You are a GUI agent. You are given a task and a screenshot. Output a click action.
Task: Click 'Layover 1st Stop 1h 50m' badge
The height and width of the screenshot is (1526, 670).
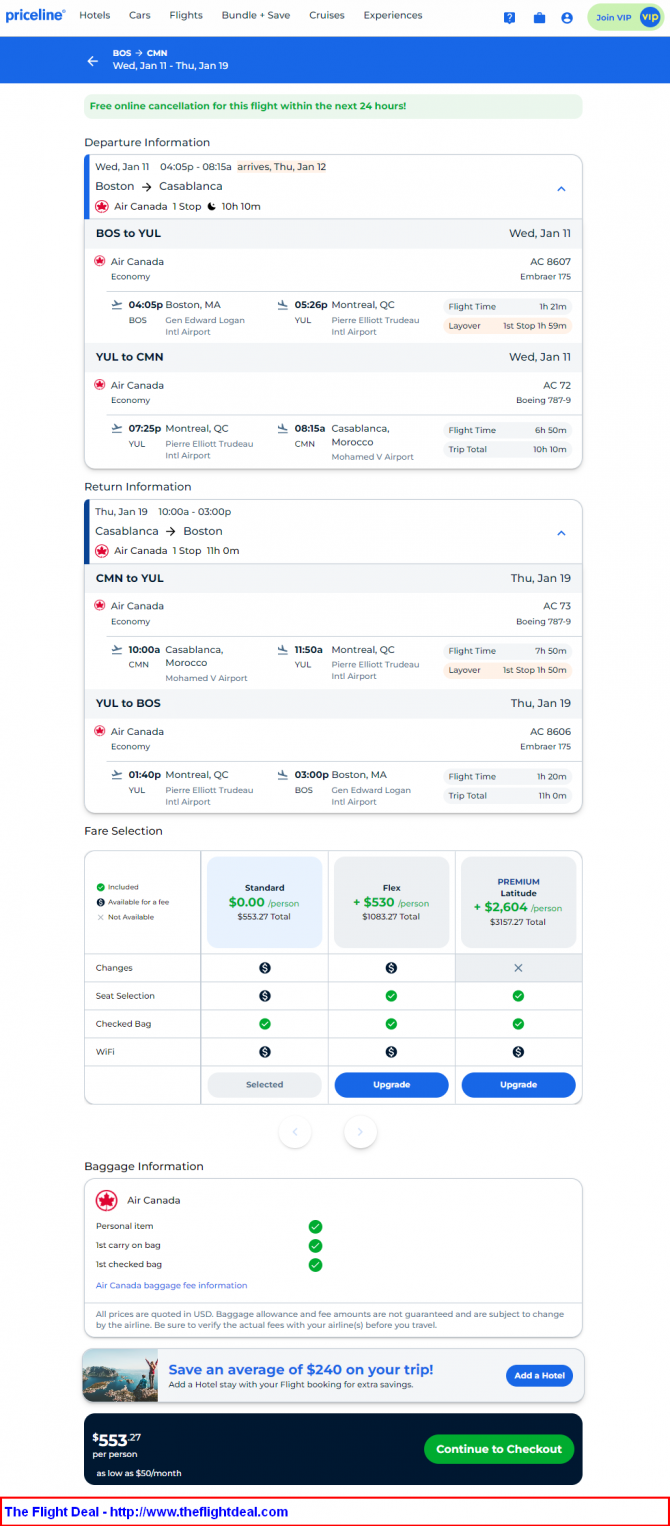tap(508, 670)
